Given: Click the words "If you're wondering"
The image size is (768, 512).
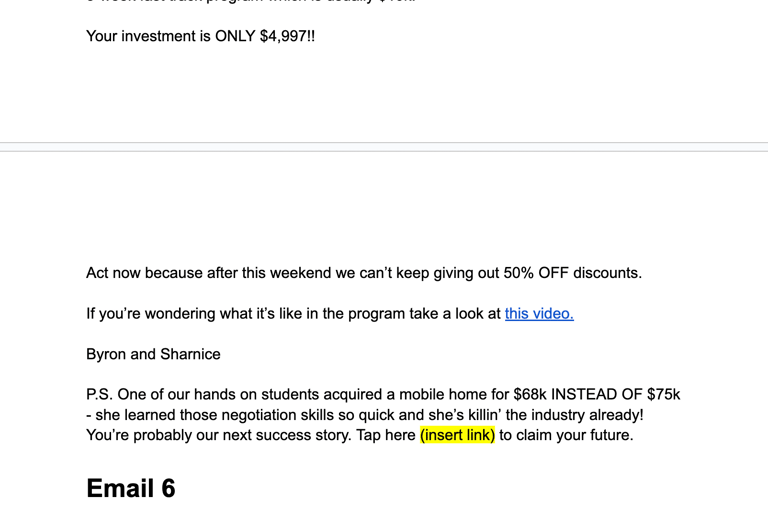Looking at the screenshot, I should (x=150, y=314).
